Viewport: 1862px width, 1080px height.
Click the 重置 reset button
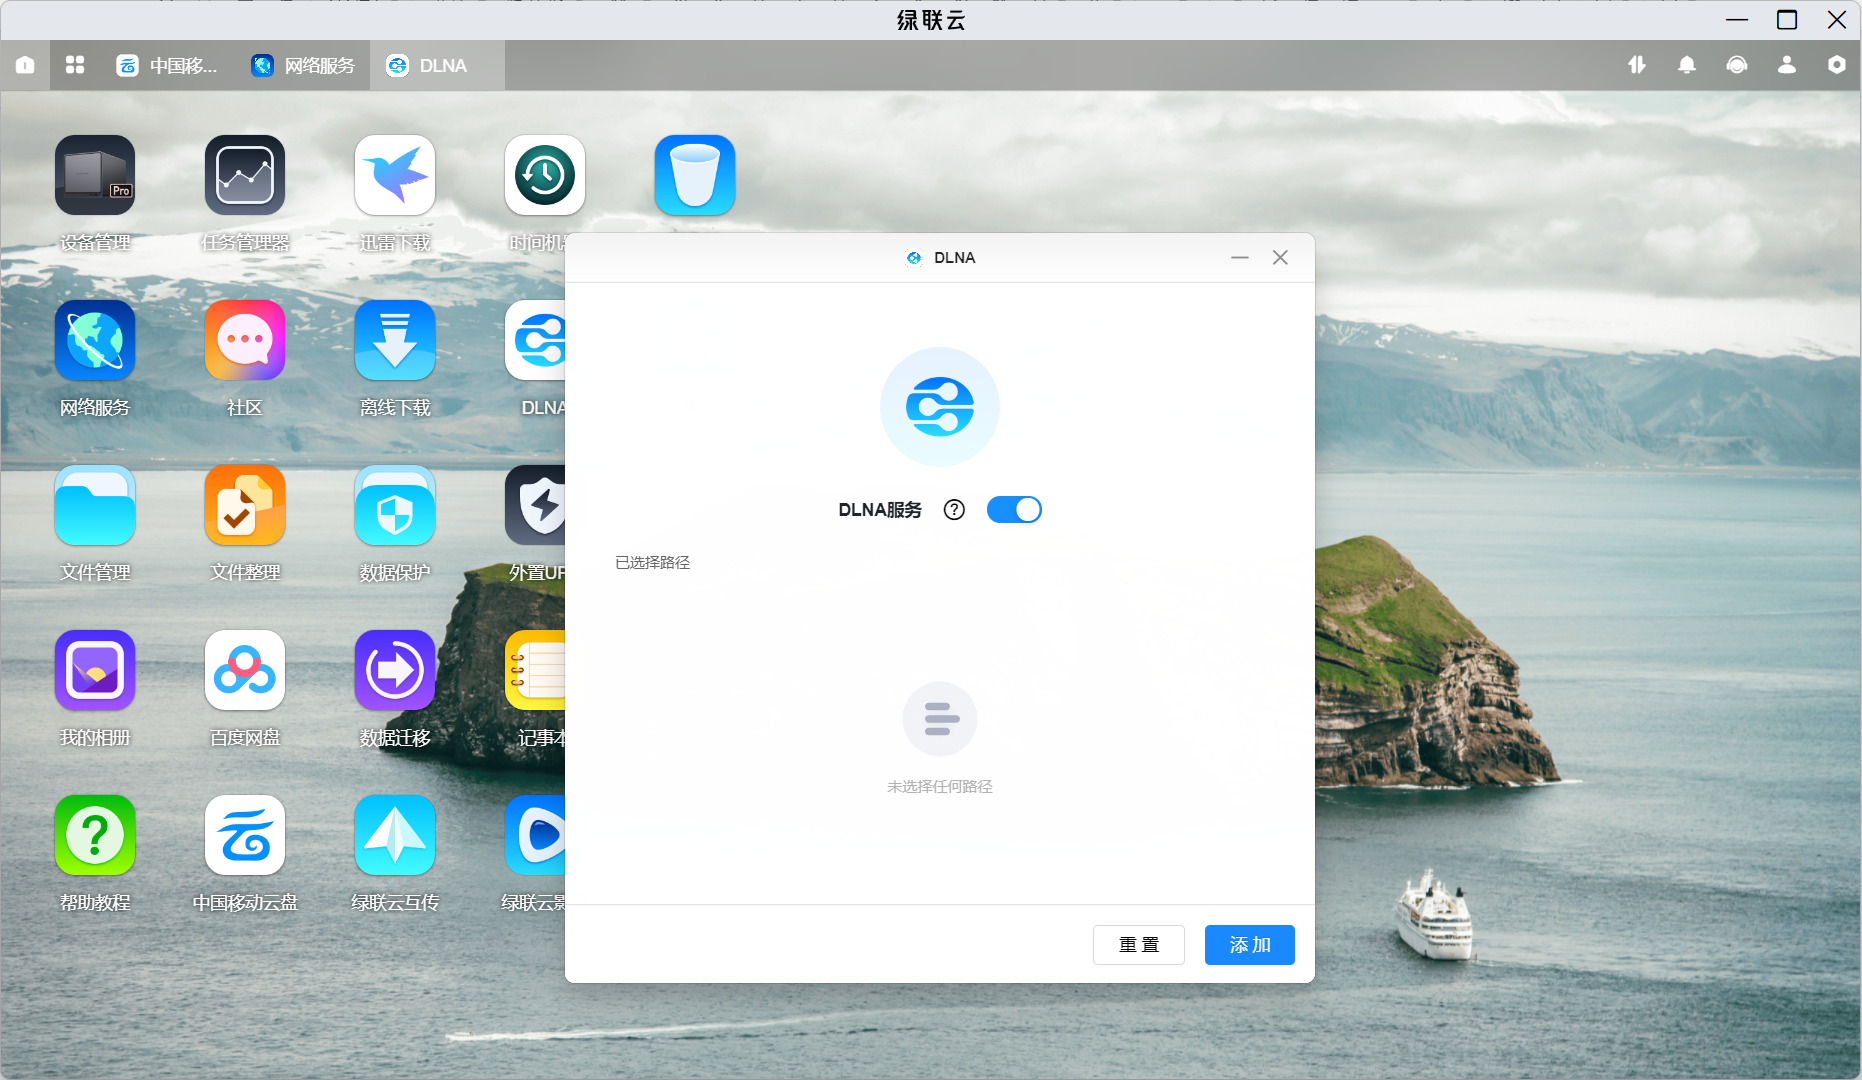click(x=1138, y=945)
